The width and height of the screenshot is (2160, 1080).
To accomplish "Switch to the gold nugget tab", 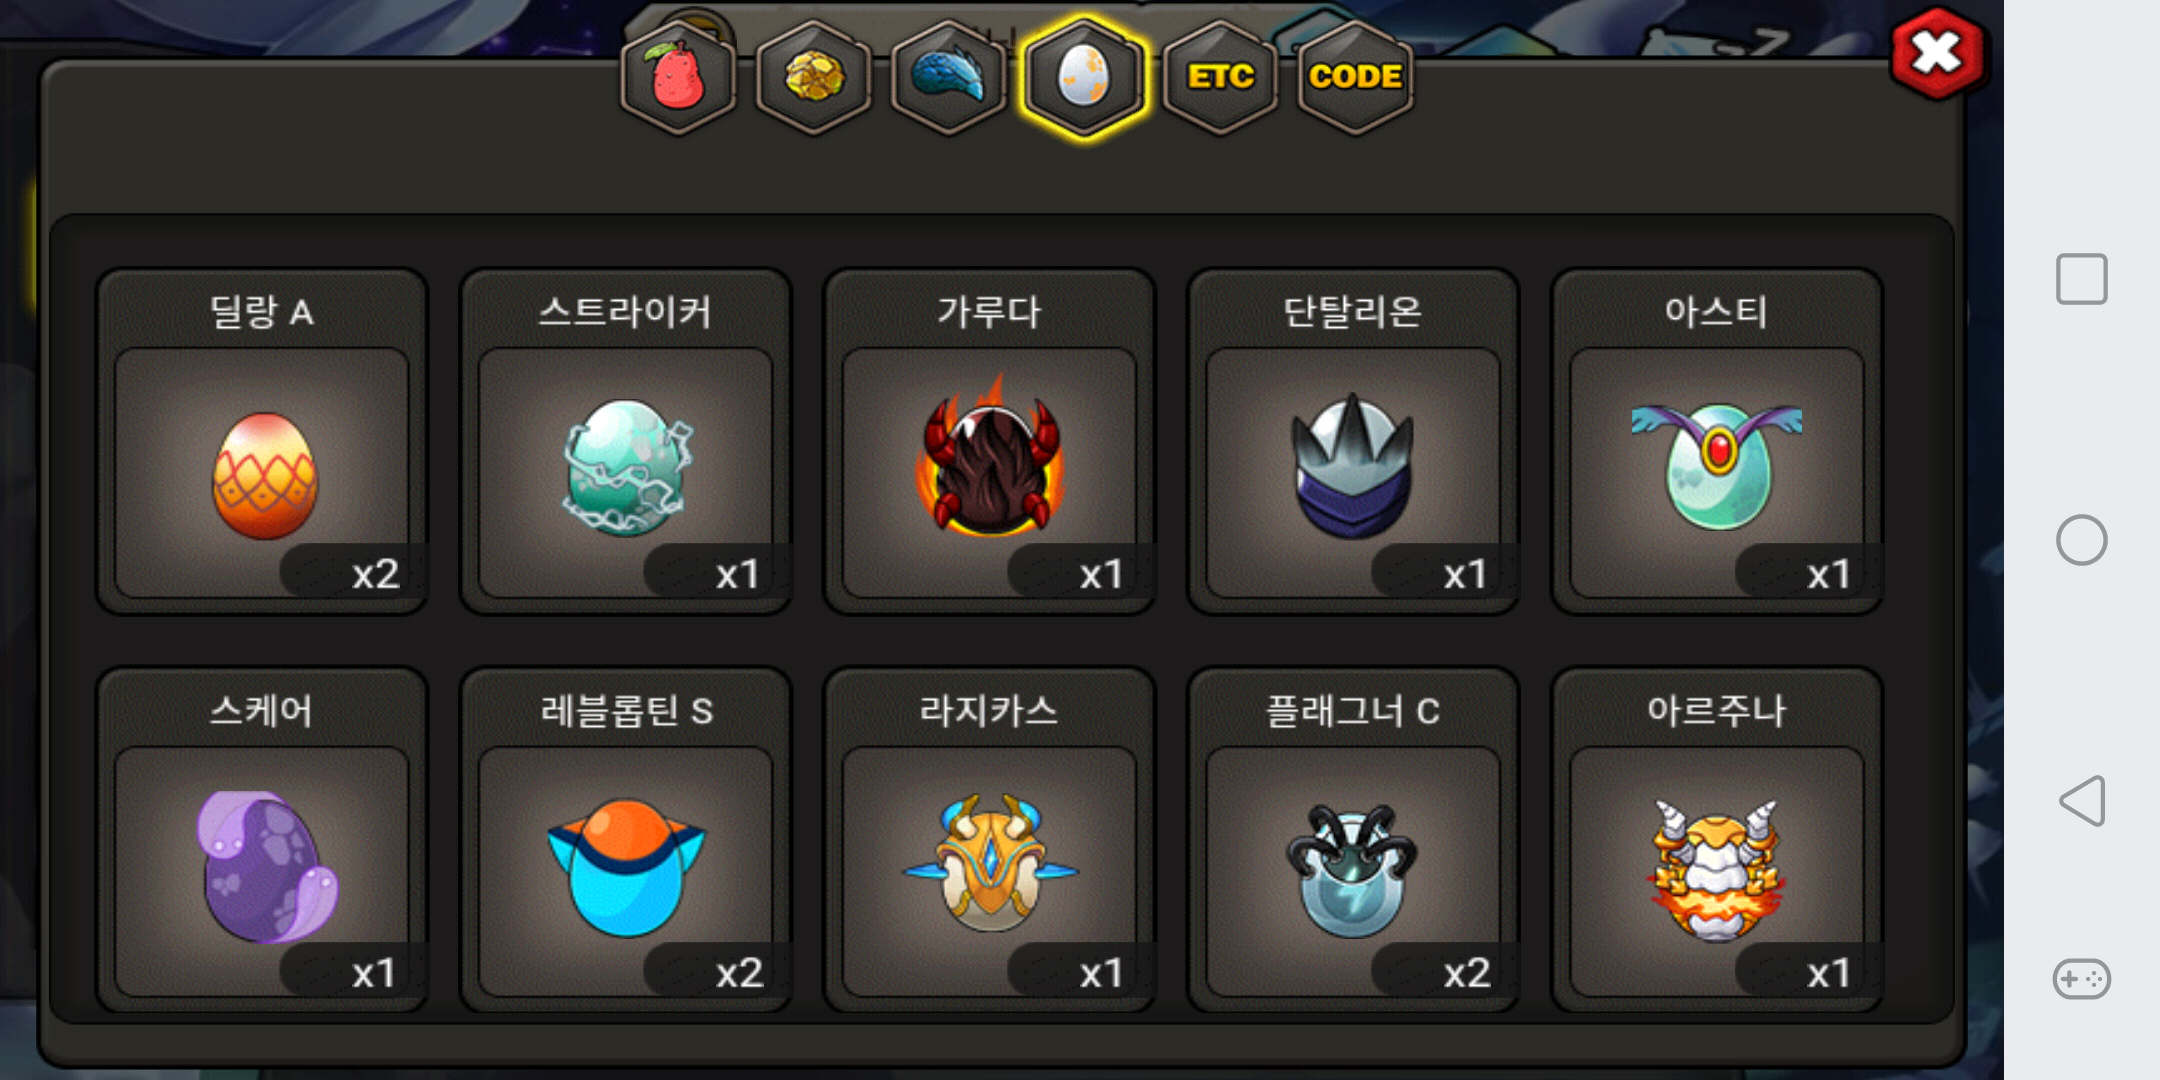I will [x=814, y=77].
